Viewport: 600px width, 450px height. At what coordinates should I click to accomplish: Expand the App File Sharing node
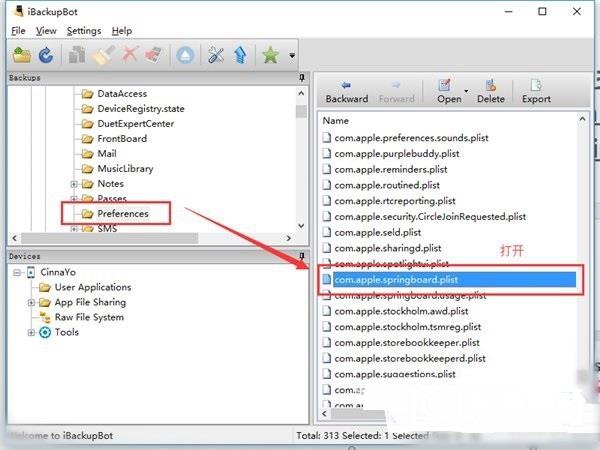pyautogui.click(x=32, y=302)
